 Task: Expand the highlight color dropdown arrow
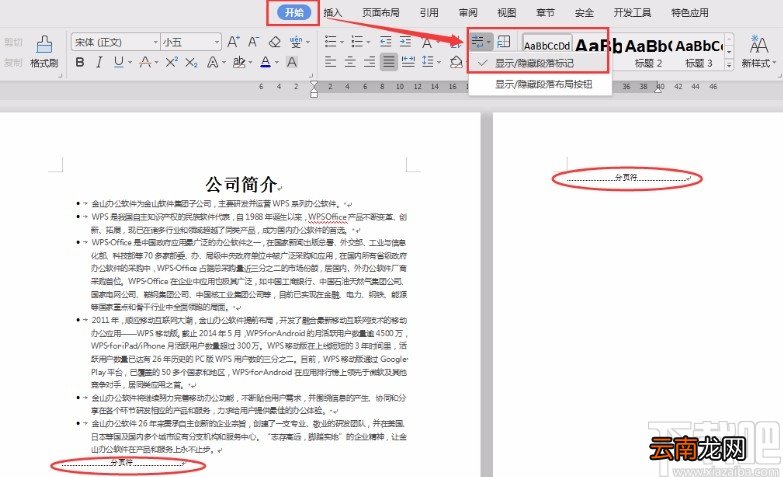250,62
